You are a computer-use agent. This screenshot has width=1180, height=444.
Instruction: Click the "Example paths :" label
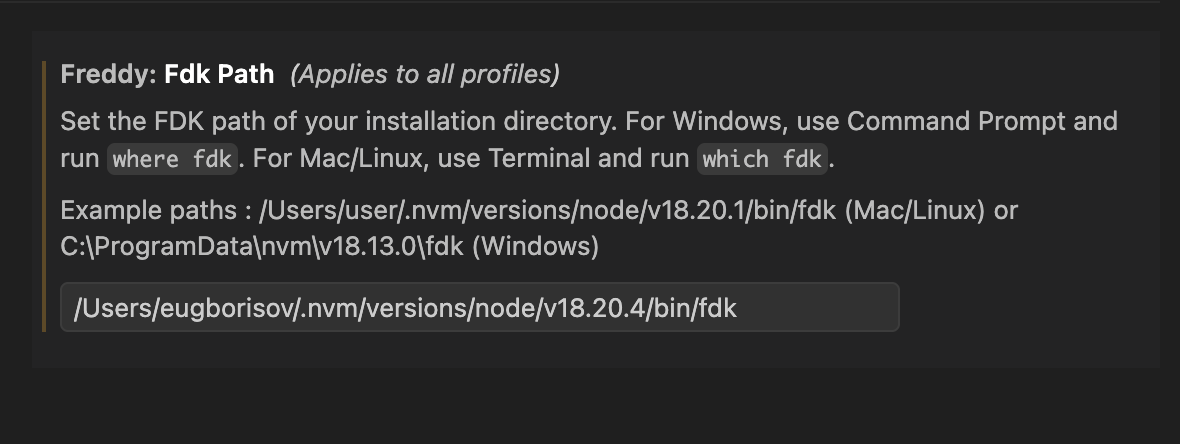point(156,211)
